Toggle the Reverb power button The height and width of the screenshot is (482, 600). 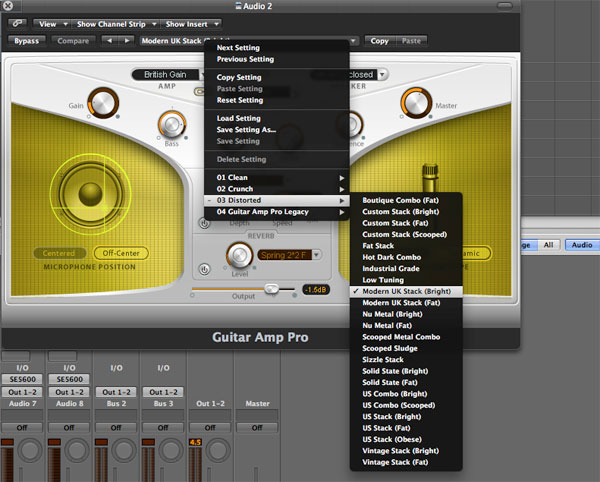(x=204, y=269)
